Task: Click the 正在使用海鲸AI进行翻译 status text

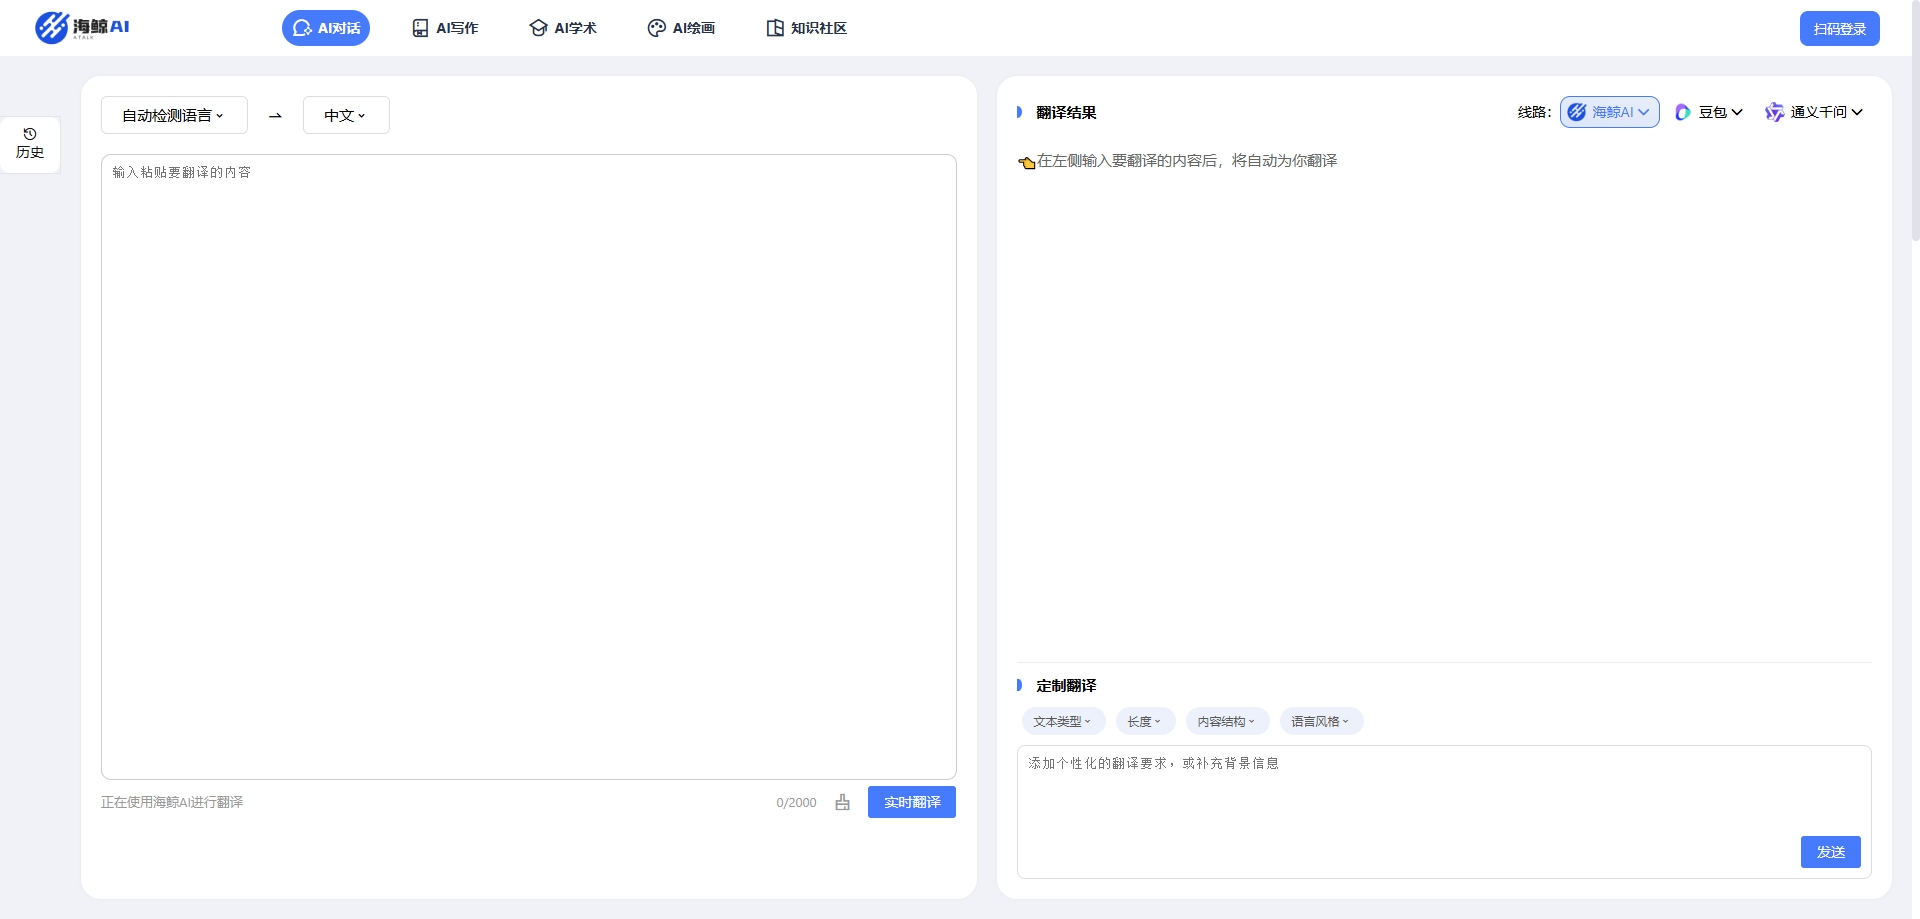Action: (172, 802)
